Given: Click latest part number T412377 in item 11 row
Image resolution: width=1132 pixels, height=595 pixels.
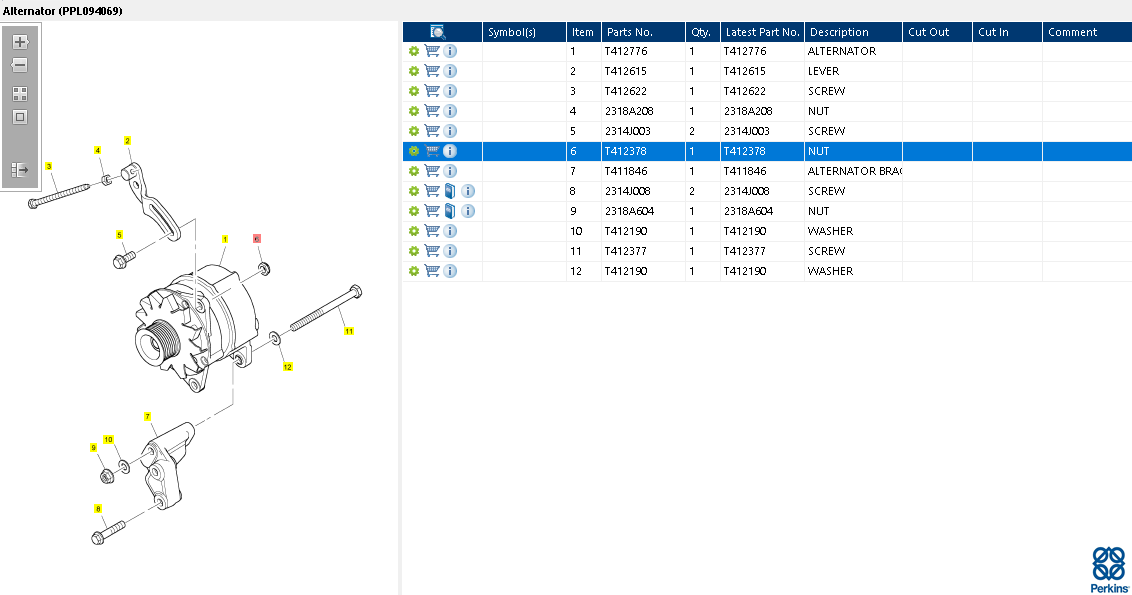Looking at the screenshot, I should pyautogui.click(x=744, y=251).
